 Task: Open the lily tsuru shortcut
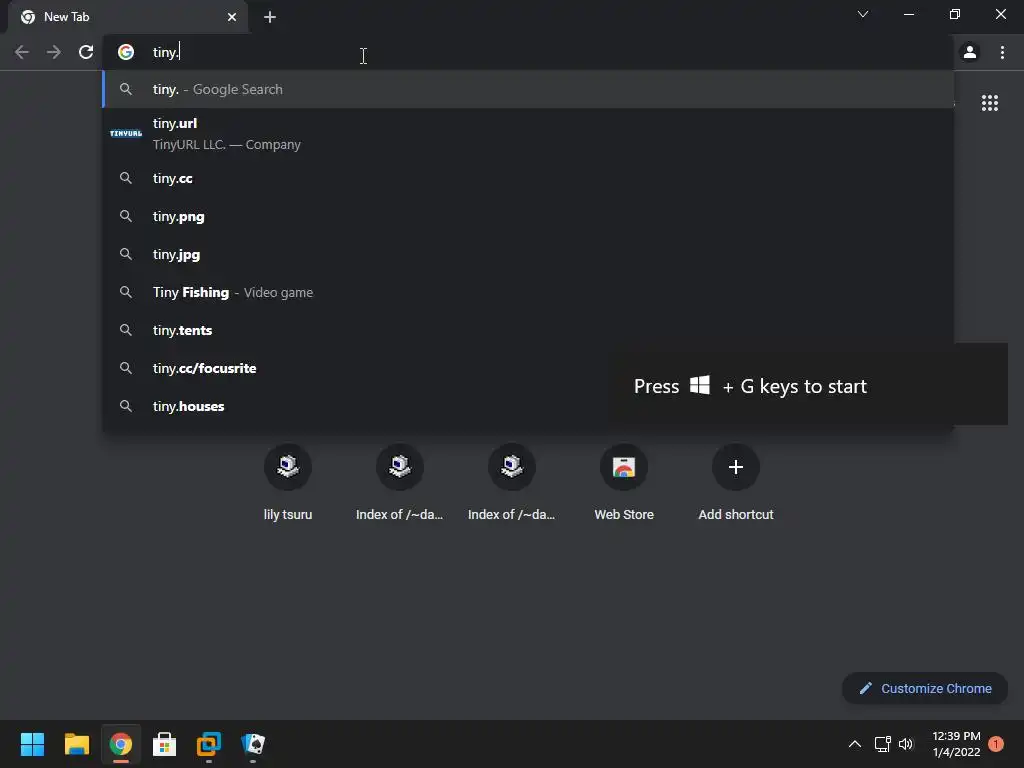pos(288,482)
